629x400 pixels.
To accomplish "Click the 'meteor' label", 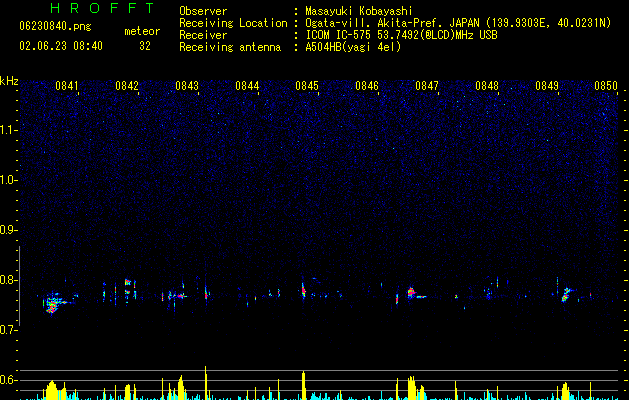I will coord(142,31).
